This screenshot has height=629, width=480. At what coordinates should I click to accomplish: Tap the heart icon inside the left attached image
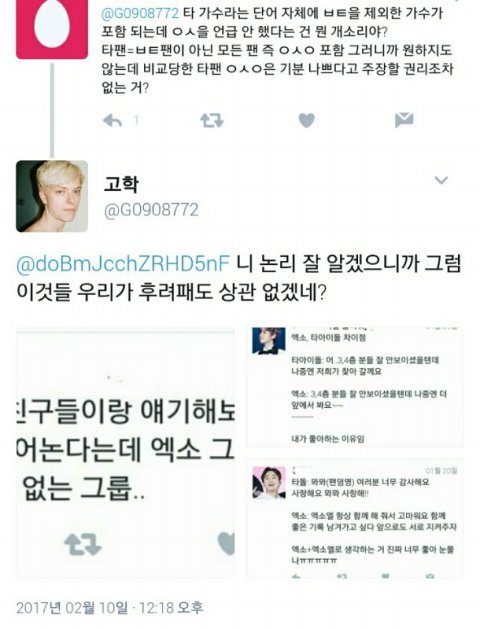pos(227,544)
